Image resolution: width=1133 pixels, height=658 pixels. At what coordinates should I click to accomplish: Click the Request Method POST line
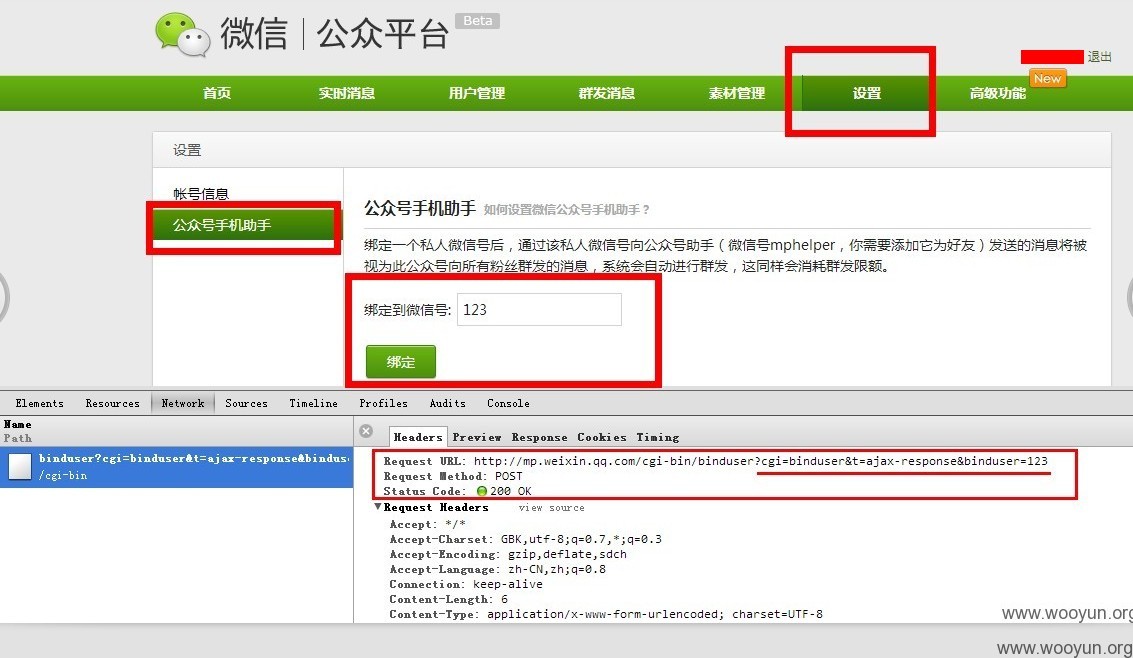click(x=453, y=476)
